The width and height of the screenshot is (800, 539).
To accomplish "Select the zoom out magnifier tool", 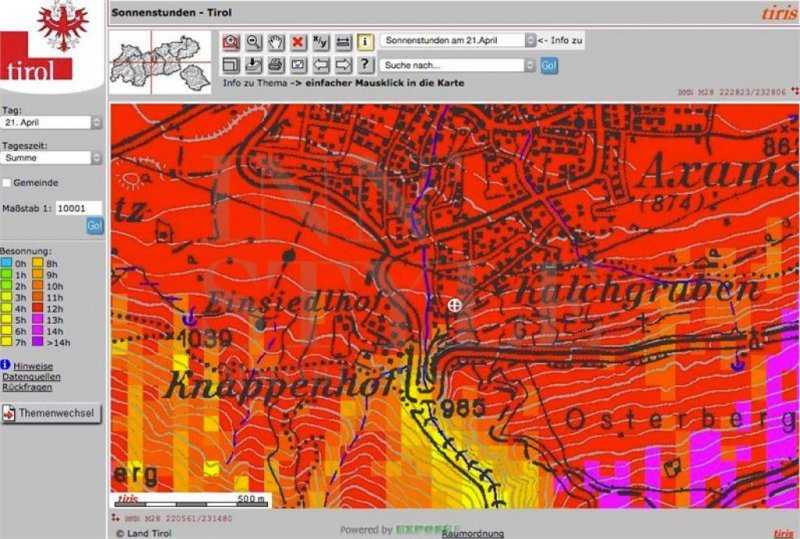I will 253,42.
